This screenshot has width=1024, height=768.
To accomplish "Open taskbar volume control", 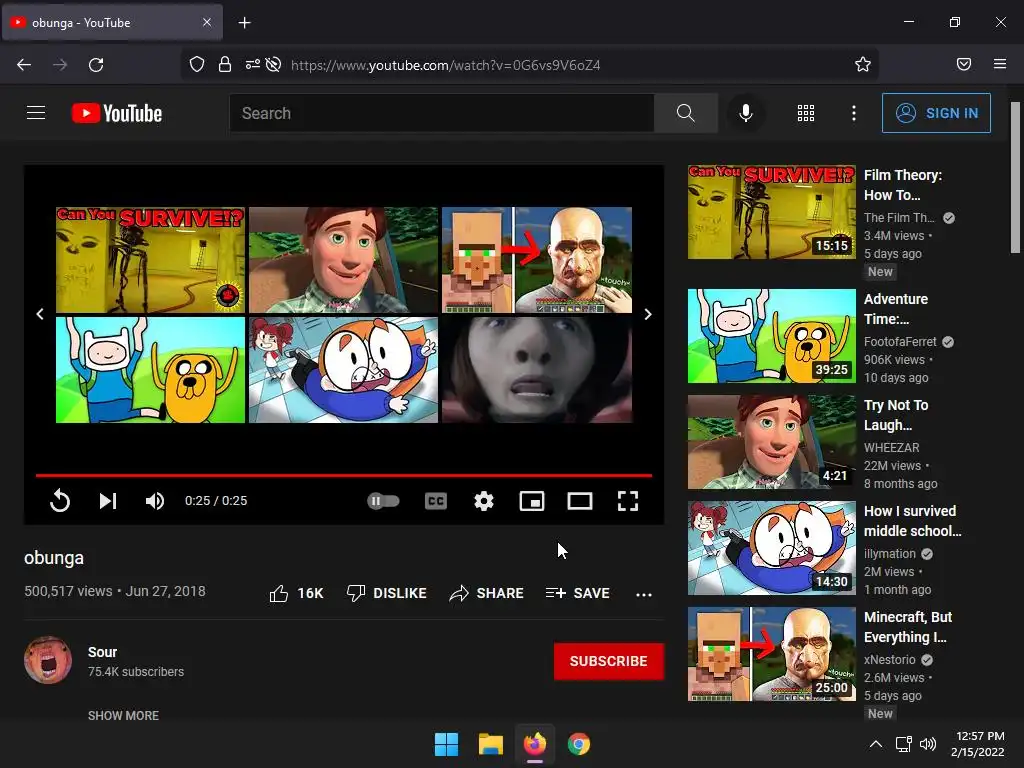I will (x=928, y=744).
